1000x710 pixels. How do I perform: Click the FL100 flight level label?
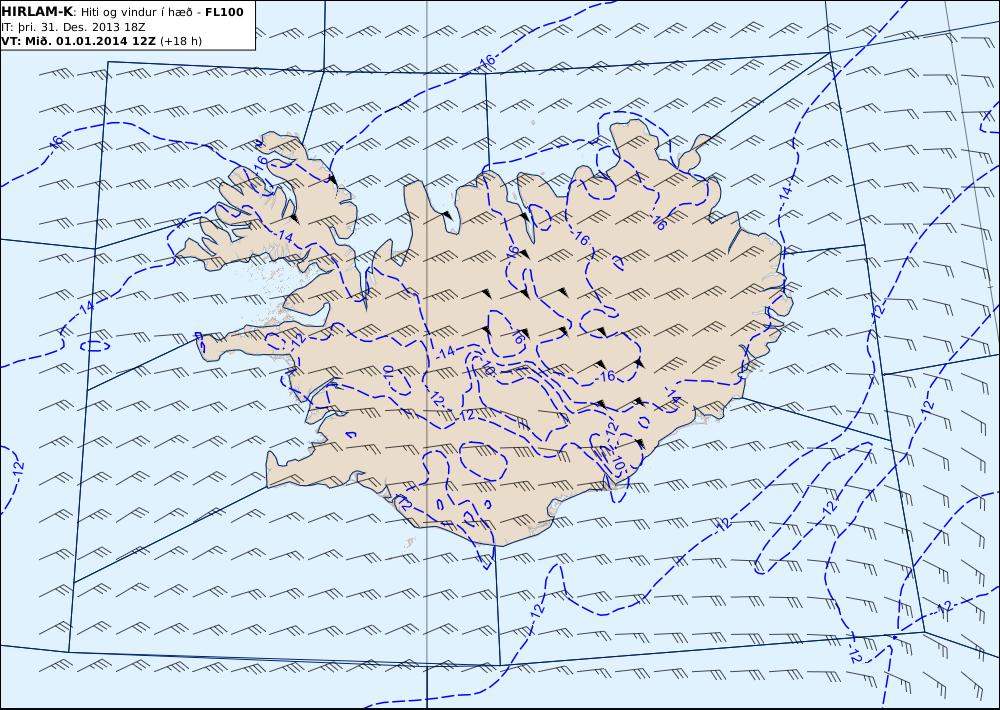pos(224,12)
